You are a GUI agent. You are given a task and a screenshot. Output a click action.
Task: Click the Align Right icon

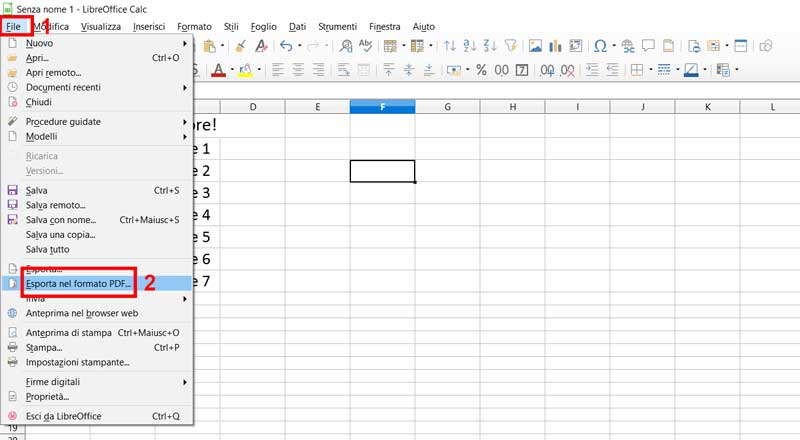pyautogui.click(x=318, y=70)
